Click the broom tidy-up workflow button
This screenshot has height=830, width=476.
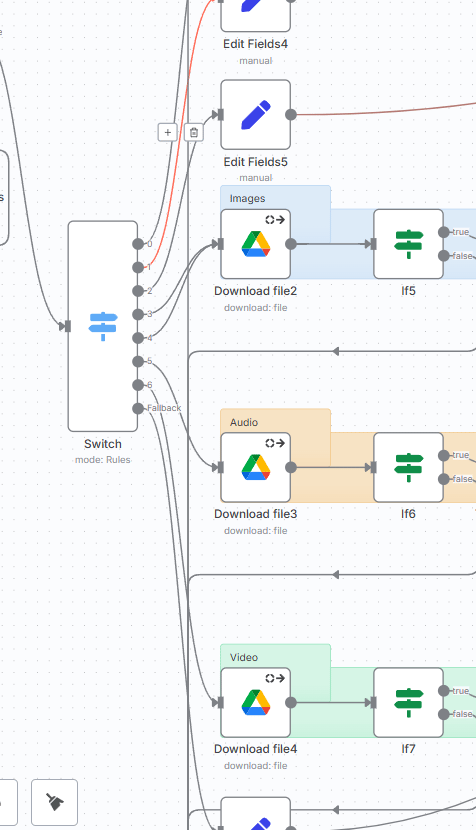pos(55,802)
